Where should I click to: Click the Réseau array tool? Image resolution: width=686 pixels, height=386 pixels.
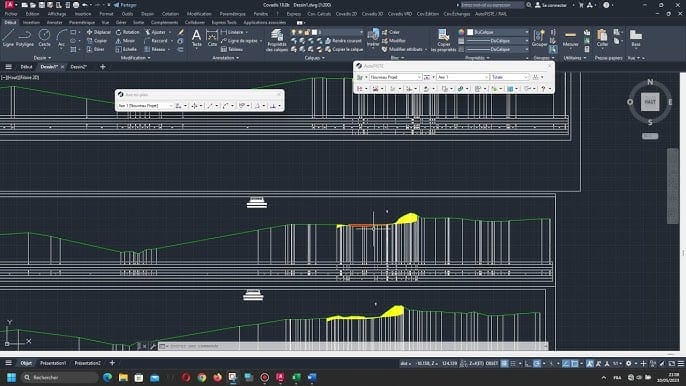pyautogui.click(x=155, y=49)
